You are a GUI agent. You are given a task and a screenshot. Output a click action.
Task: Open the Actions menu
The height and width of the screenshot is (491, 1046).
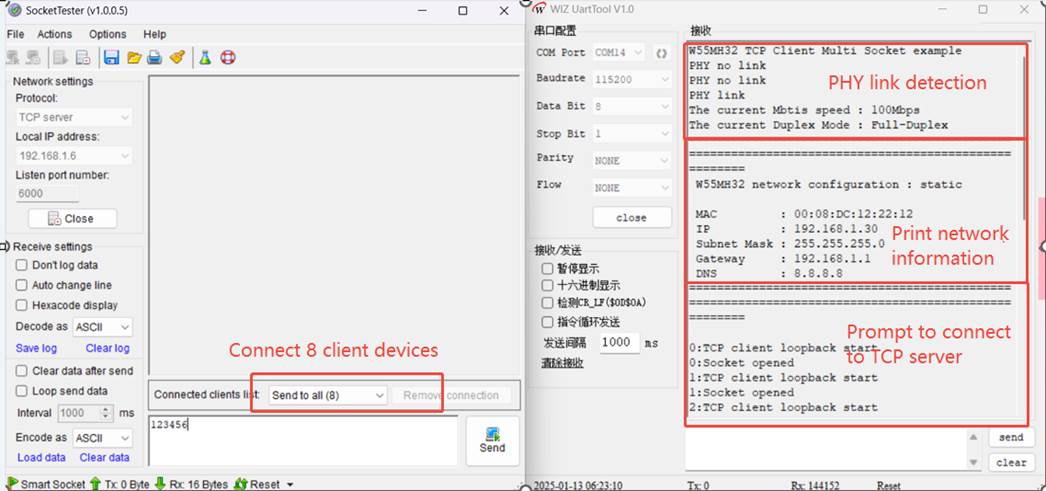point(55,34)
